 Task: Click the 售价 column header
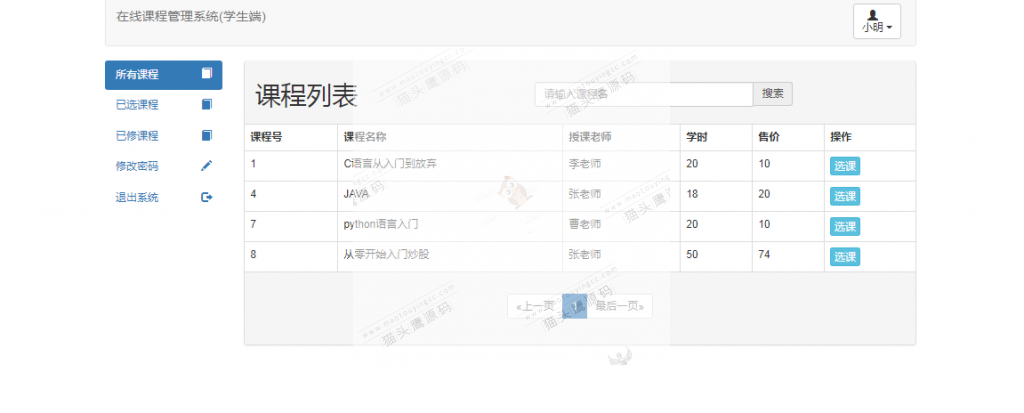pyautogui.click(x=769, y=137)
